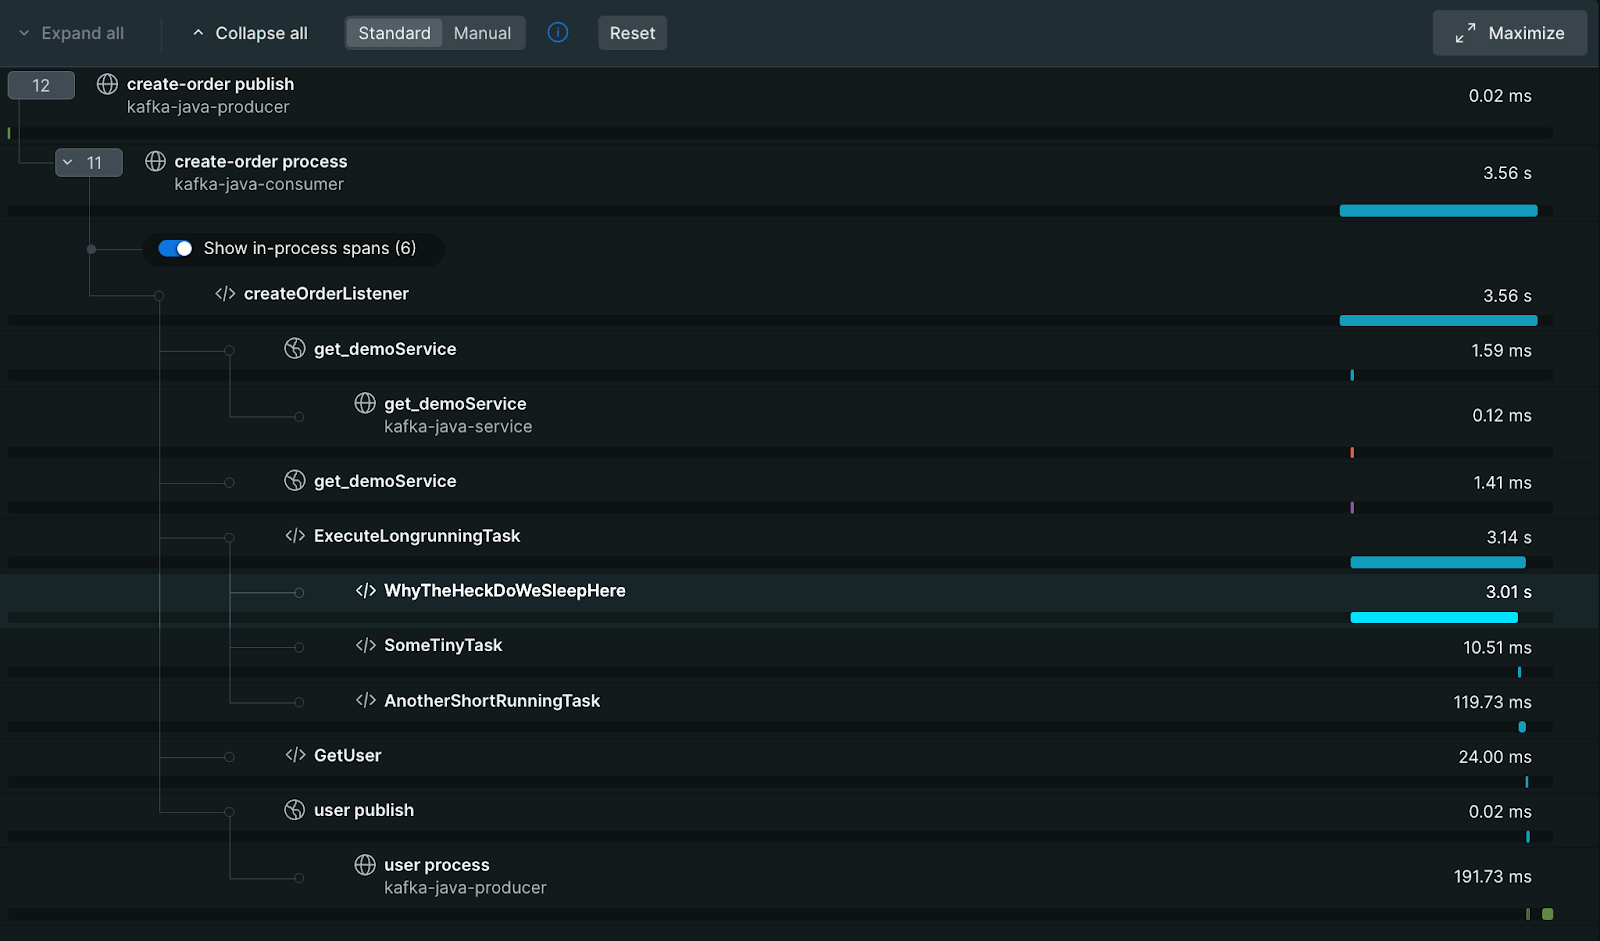Click the 119.73 ms duration value

click(x=1492, y=702)
